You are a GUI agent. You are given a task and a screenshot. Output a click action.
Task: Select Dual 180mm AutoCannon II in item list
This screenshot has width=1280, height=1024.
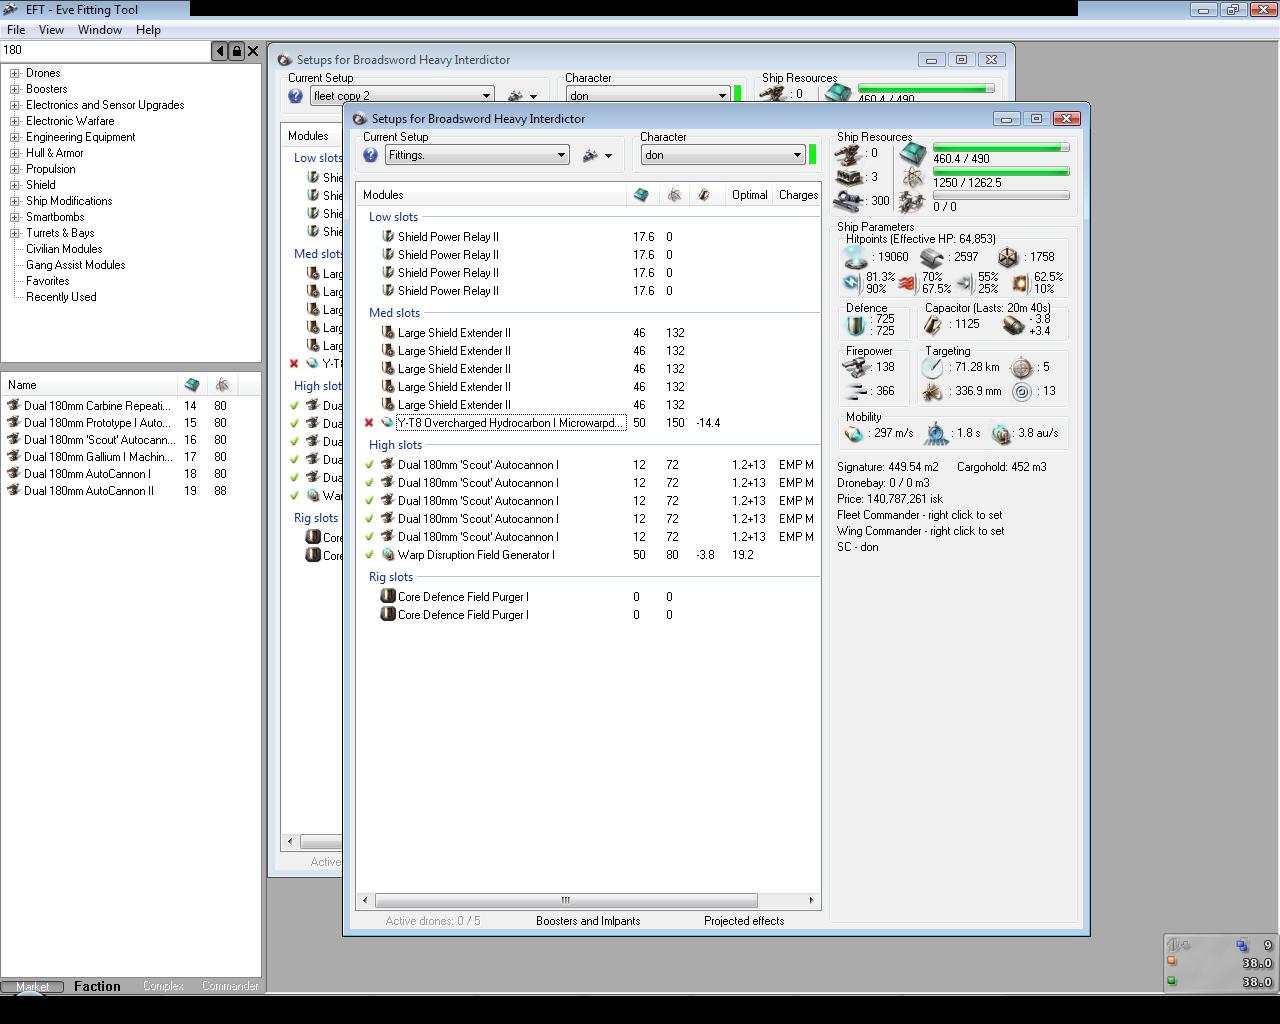point(89,491)
